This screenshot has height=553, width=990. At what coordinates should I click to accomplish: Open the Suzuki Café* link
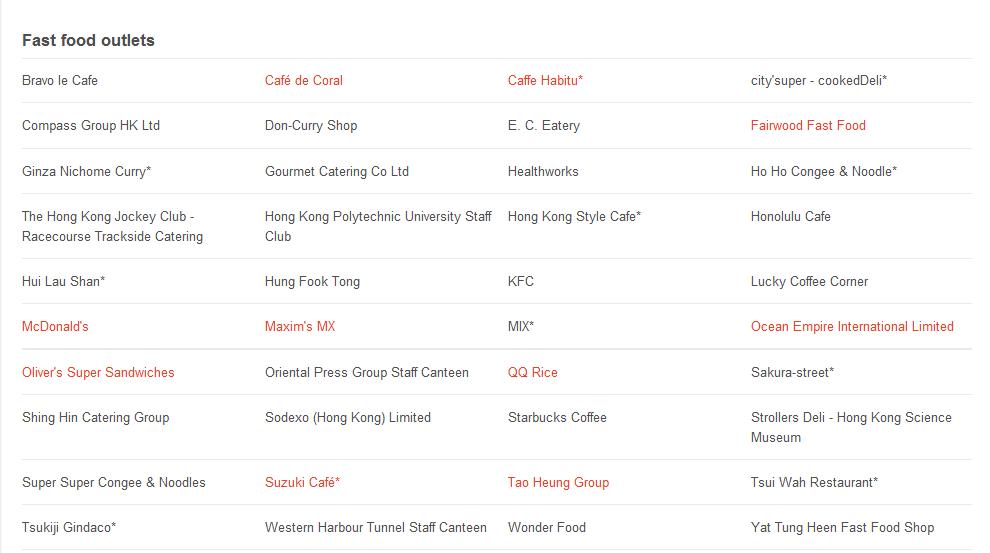click(302, 483)
